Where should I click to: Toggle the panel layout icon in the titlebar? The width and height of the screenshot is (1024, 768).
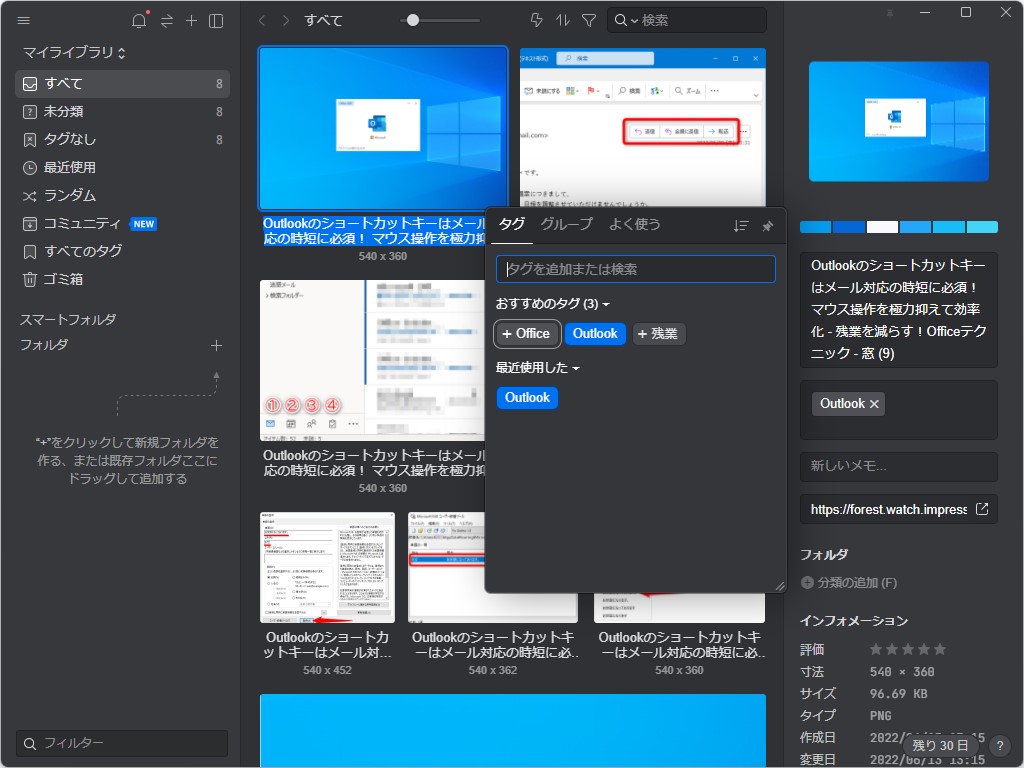[215, 20]
